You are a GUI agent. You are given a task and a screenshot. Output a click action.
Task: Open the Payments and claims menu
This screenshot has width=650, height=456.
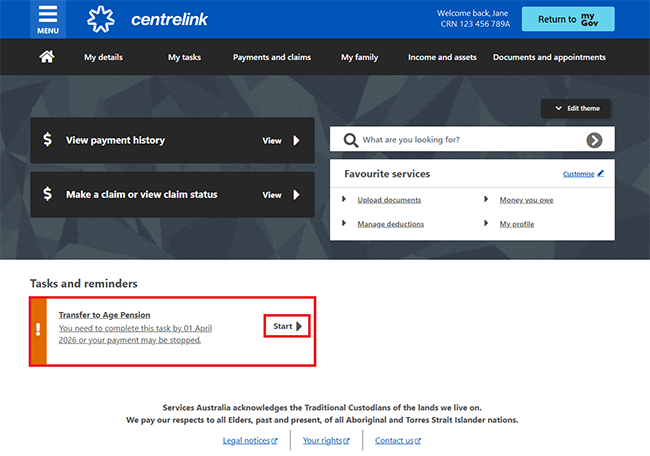(x=272, y=57)
